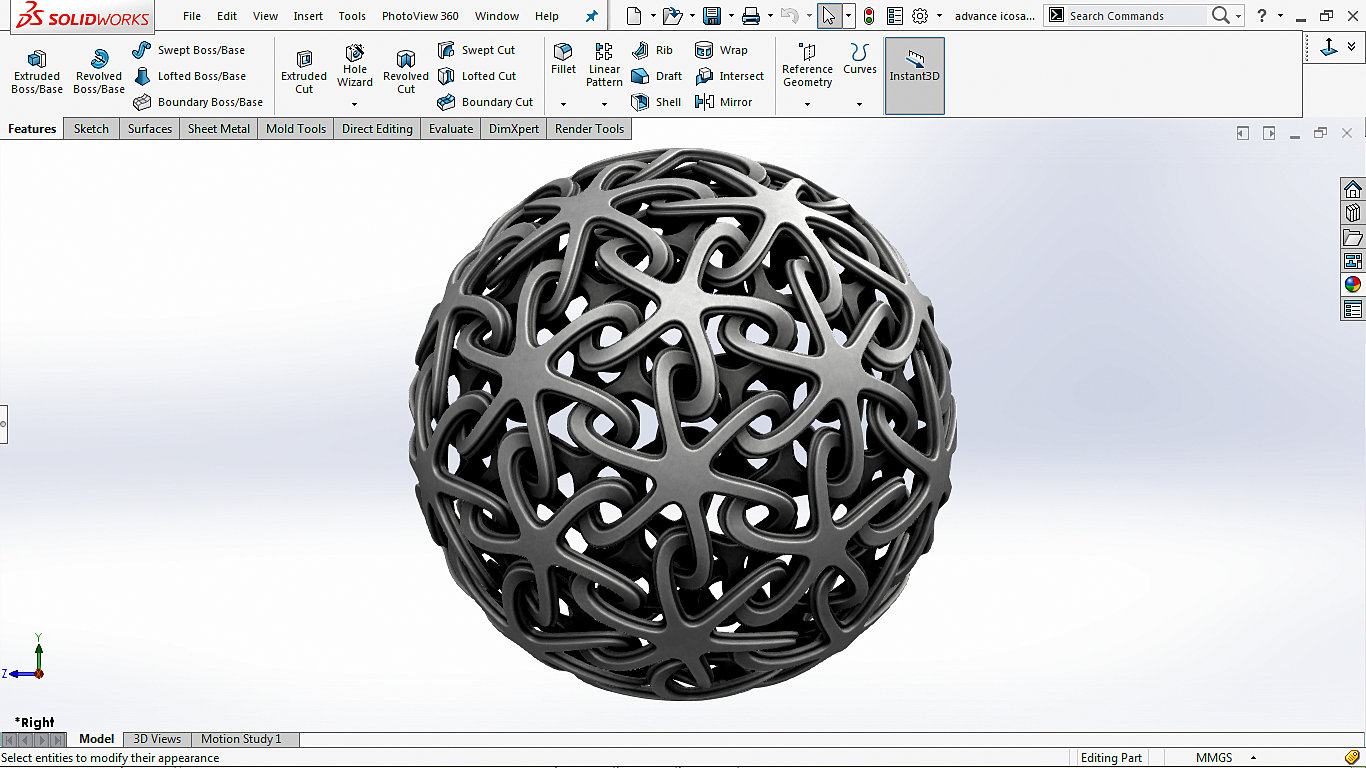Open the Options gear icon

click(x=920, y=16)
